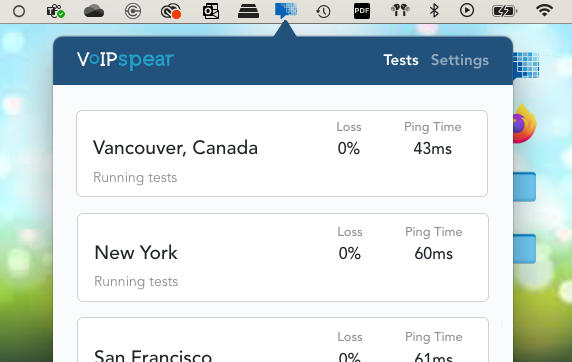The image size is (572, 362).
Task: Open the Firefox icon on the desktop
Action: (x=525, y=124)
